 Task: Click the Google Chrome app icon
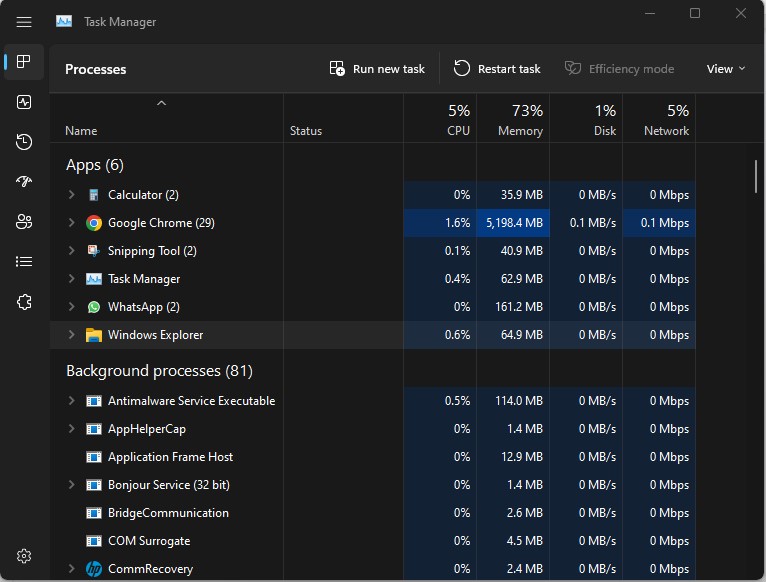click(x=93, y=223)
